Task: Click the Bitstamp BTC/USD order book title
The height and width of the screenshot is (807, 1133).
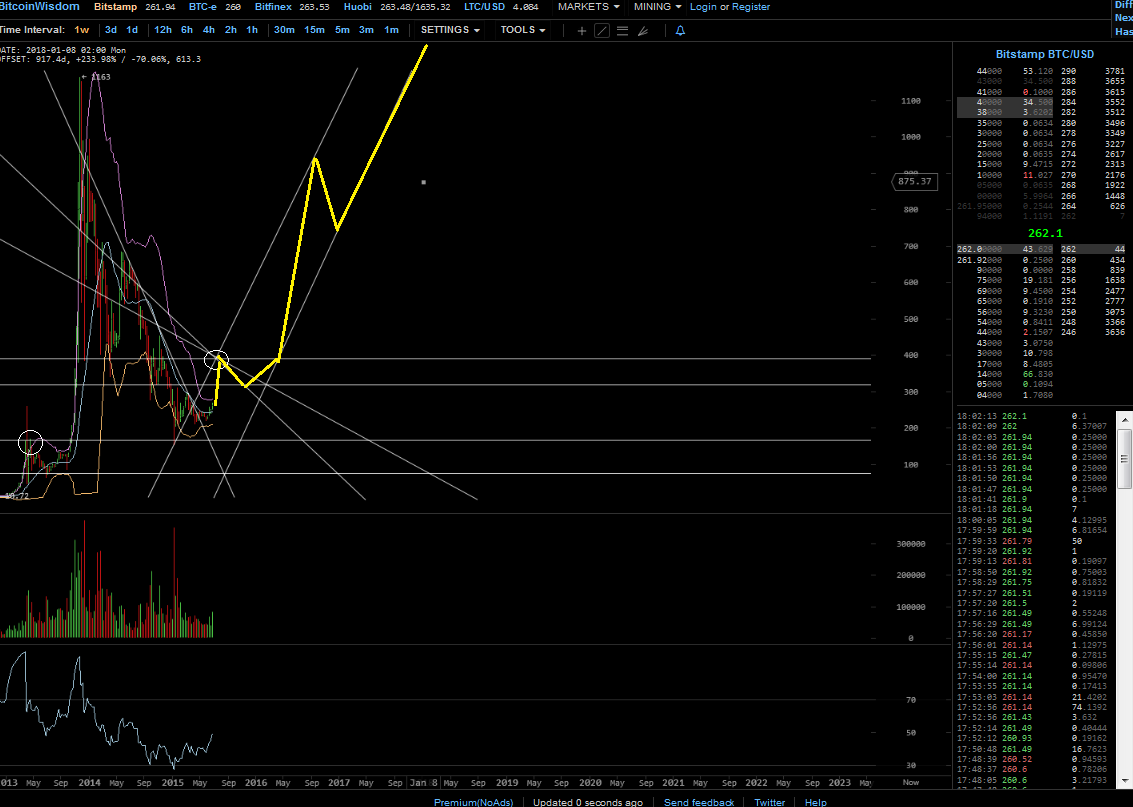Action: point(1044,54)
